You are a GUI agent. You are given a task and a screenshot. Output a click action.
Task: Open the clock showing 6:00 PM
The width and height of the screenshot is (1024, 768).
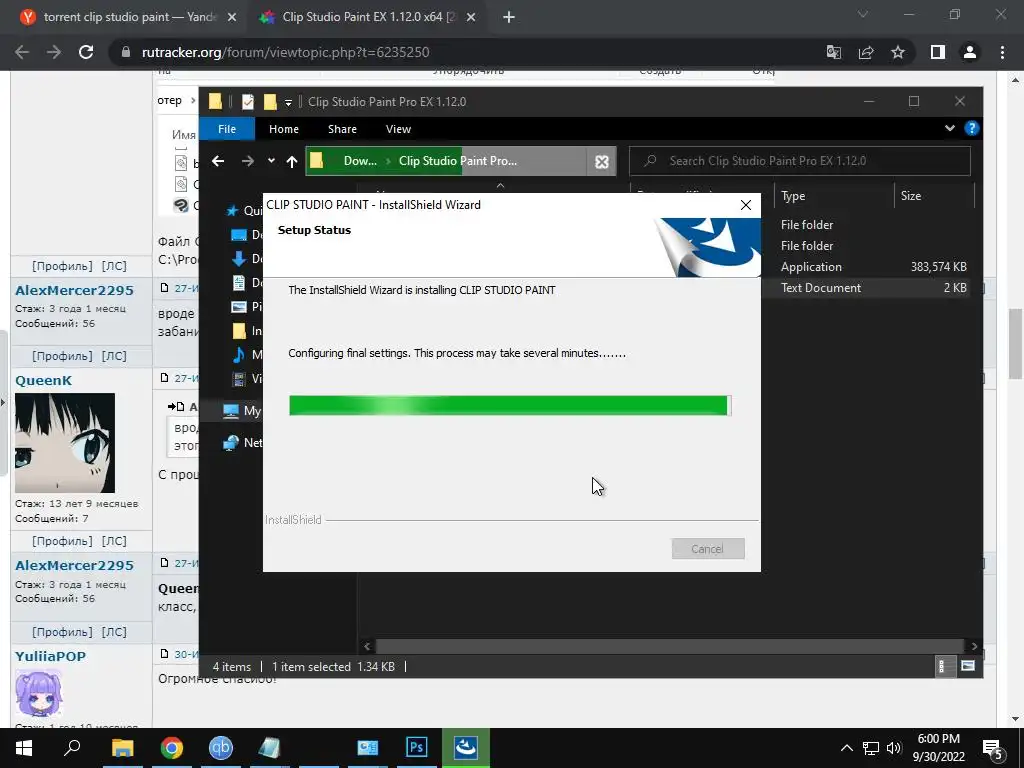point(938,748)
